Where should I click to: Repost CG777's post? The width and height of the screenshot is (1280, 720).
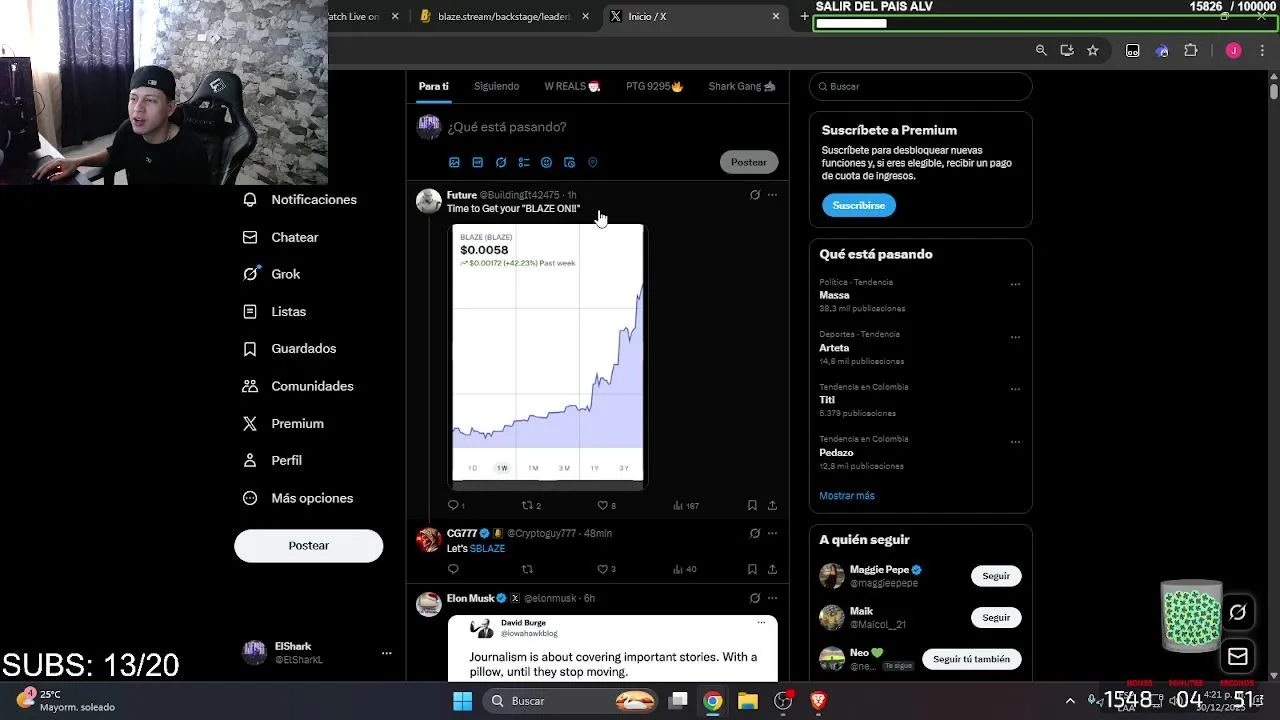[x=527, y=569]
